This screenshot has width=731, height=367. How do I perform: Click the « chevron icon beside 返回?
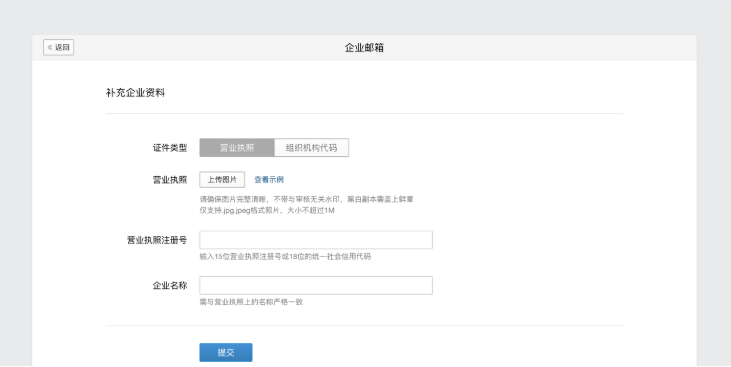click(x=50, y=47)
